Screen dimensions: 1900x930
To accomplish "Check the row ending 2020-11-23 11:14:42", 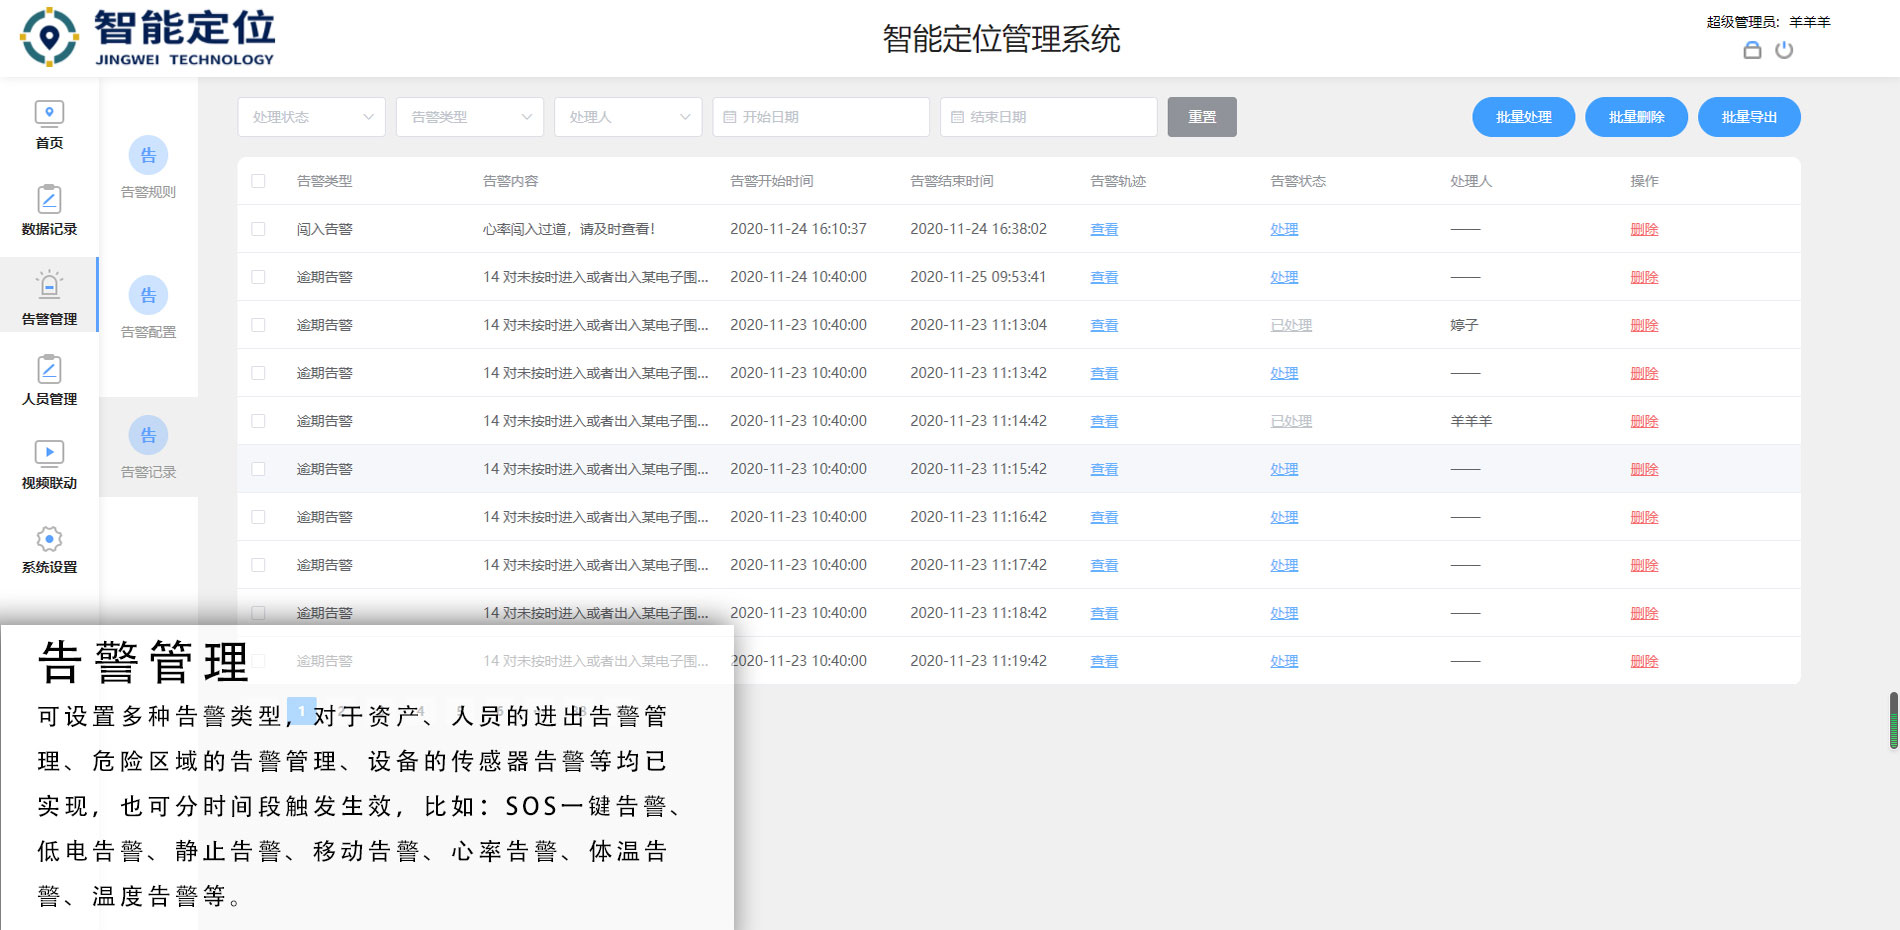I will pyautogui.click(x=258, y=421).
